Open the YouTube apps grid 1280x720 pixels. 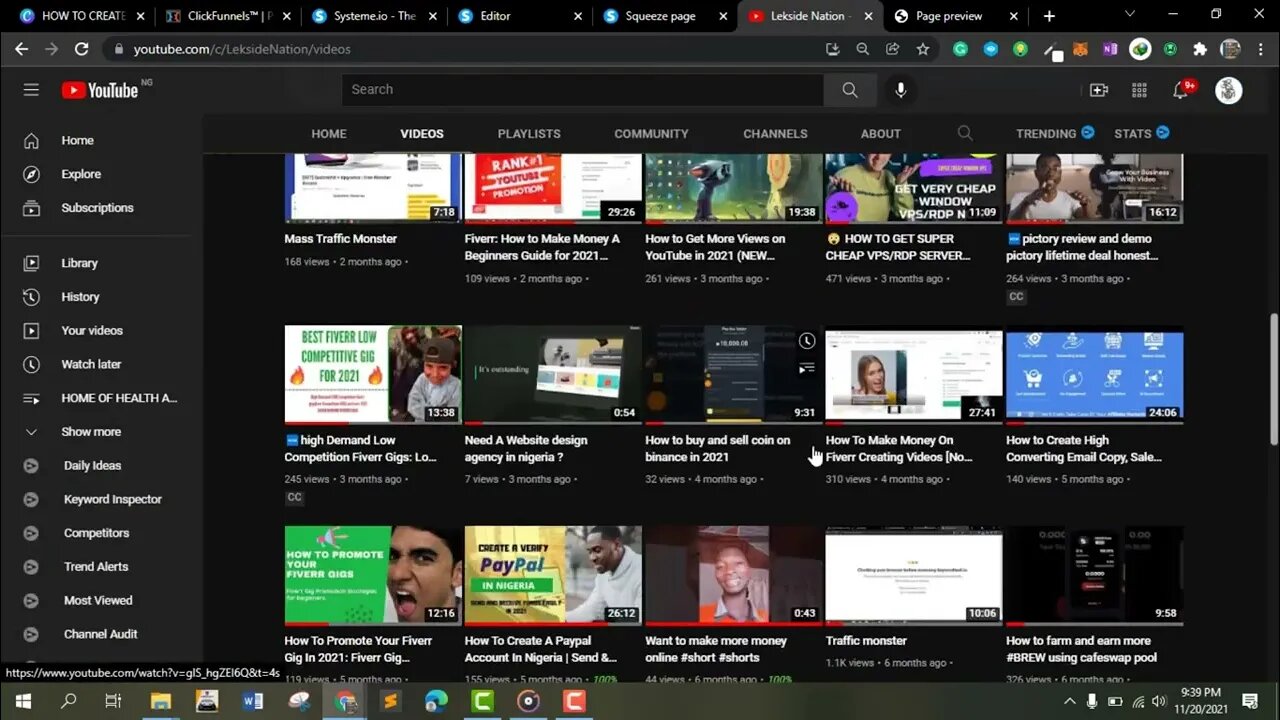[1139, 90]
